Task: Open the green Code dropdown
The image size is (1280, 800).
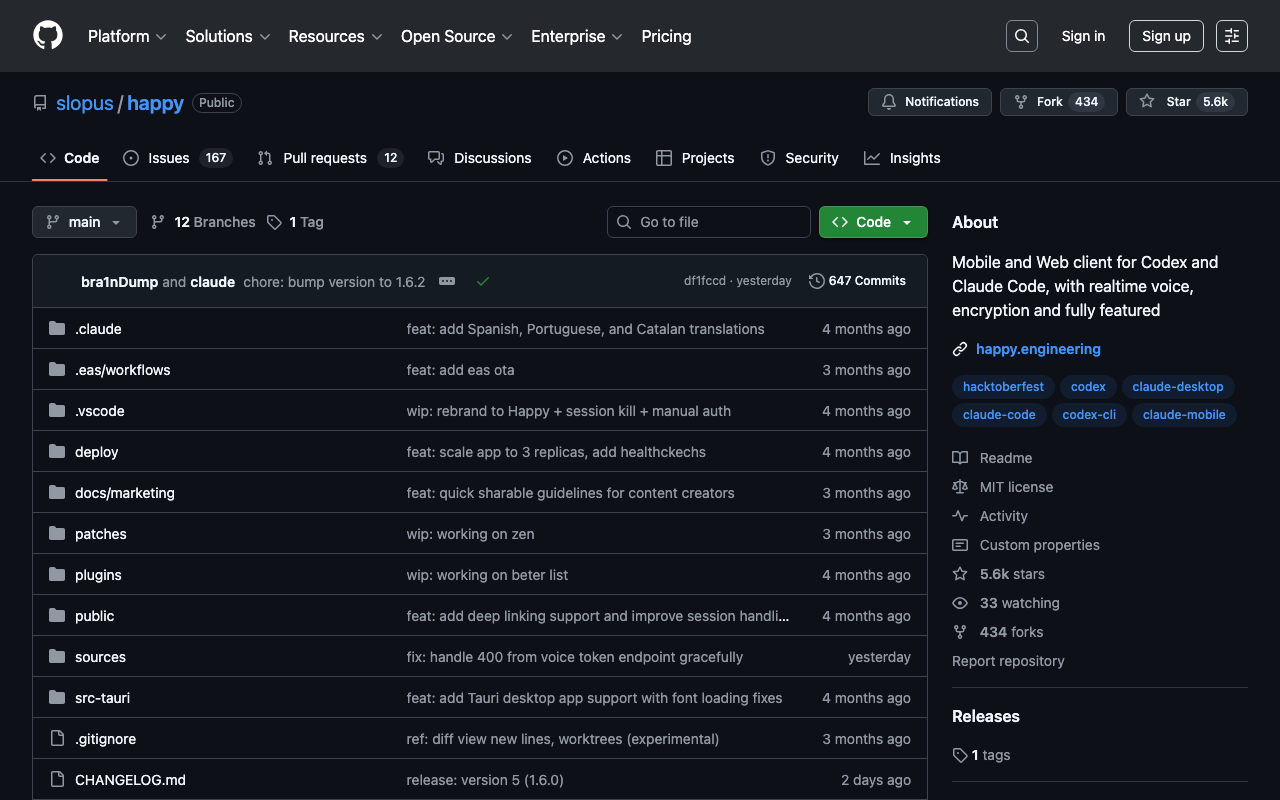Action: pyautogui.click(x=873, y=222)
